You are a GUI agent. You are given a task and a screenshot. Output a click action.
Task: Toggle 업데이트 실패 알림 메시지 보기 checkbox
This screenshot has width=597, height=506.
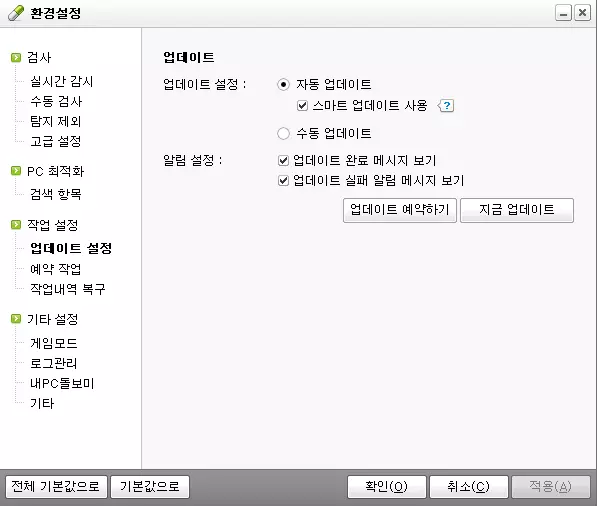tap(283, 180)
